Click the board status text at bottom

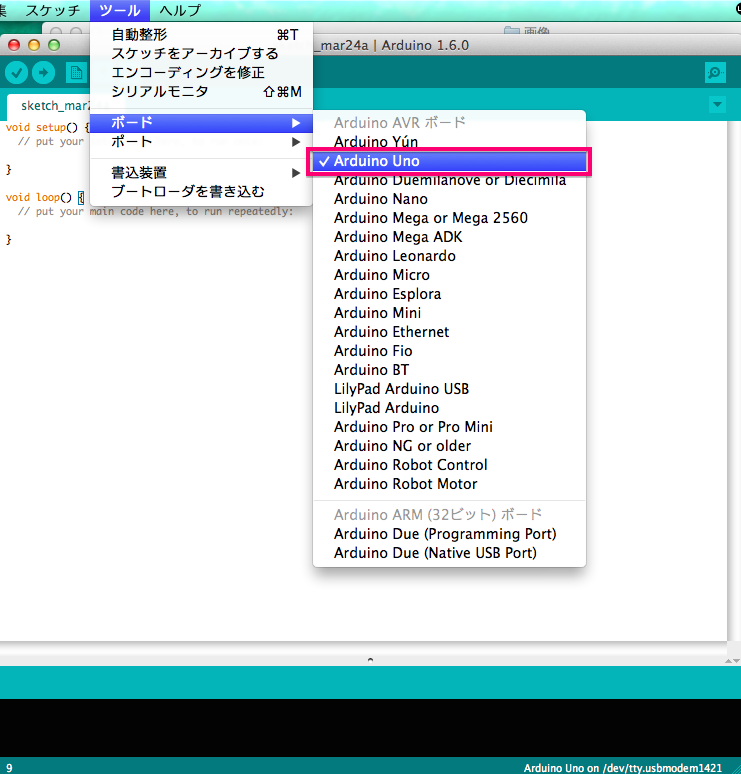(623, 768)
